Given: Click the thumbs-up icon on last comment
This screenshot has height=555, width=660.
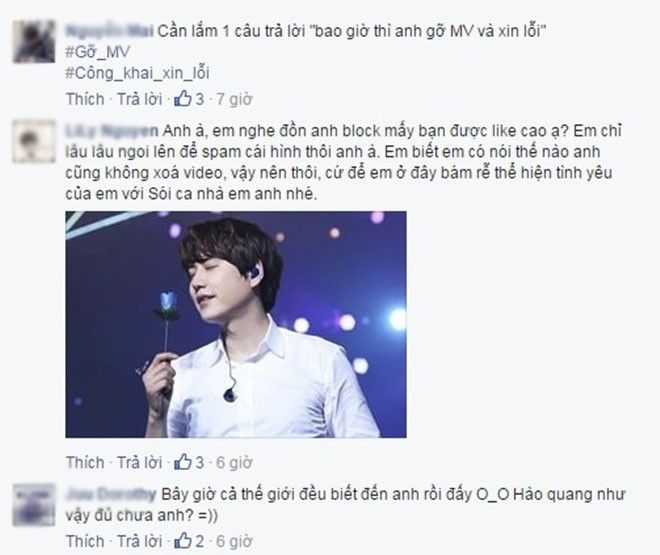Looking at the screenshot, I should click(x=183, y=541).
